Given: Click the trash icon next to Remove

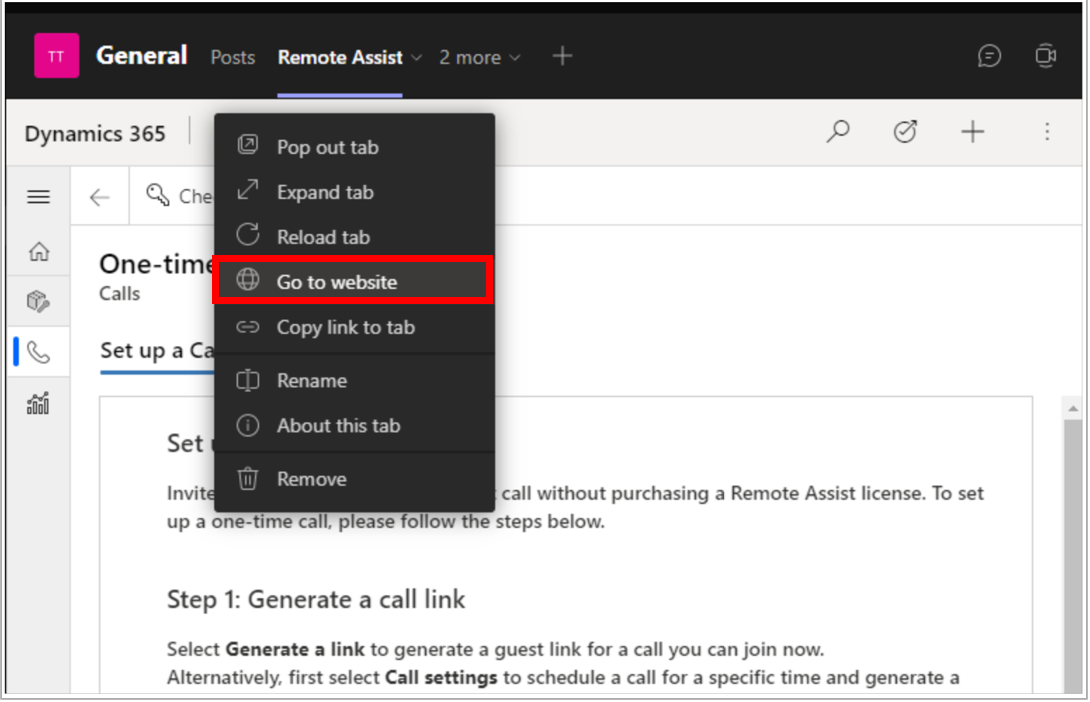Looking at the screenshot, I should click(247, 478).
